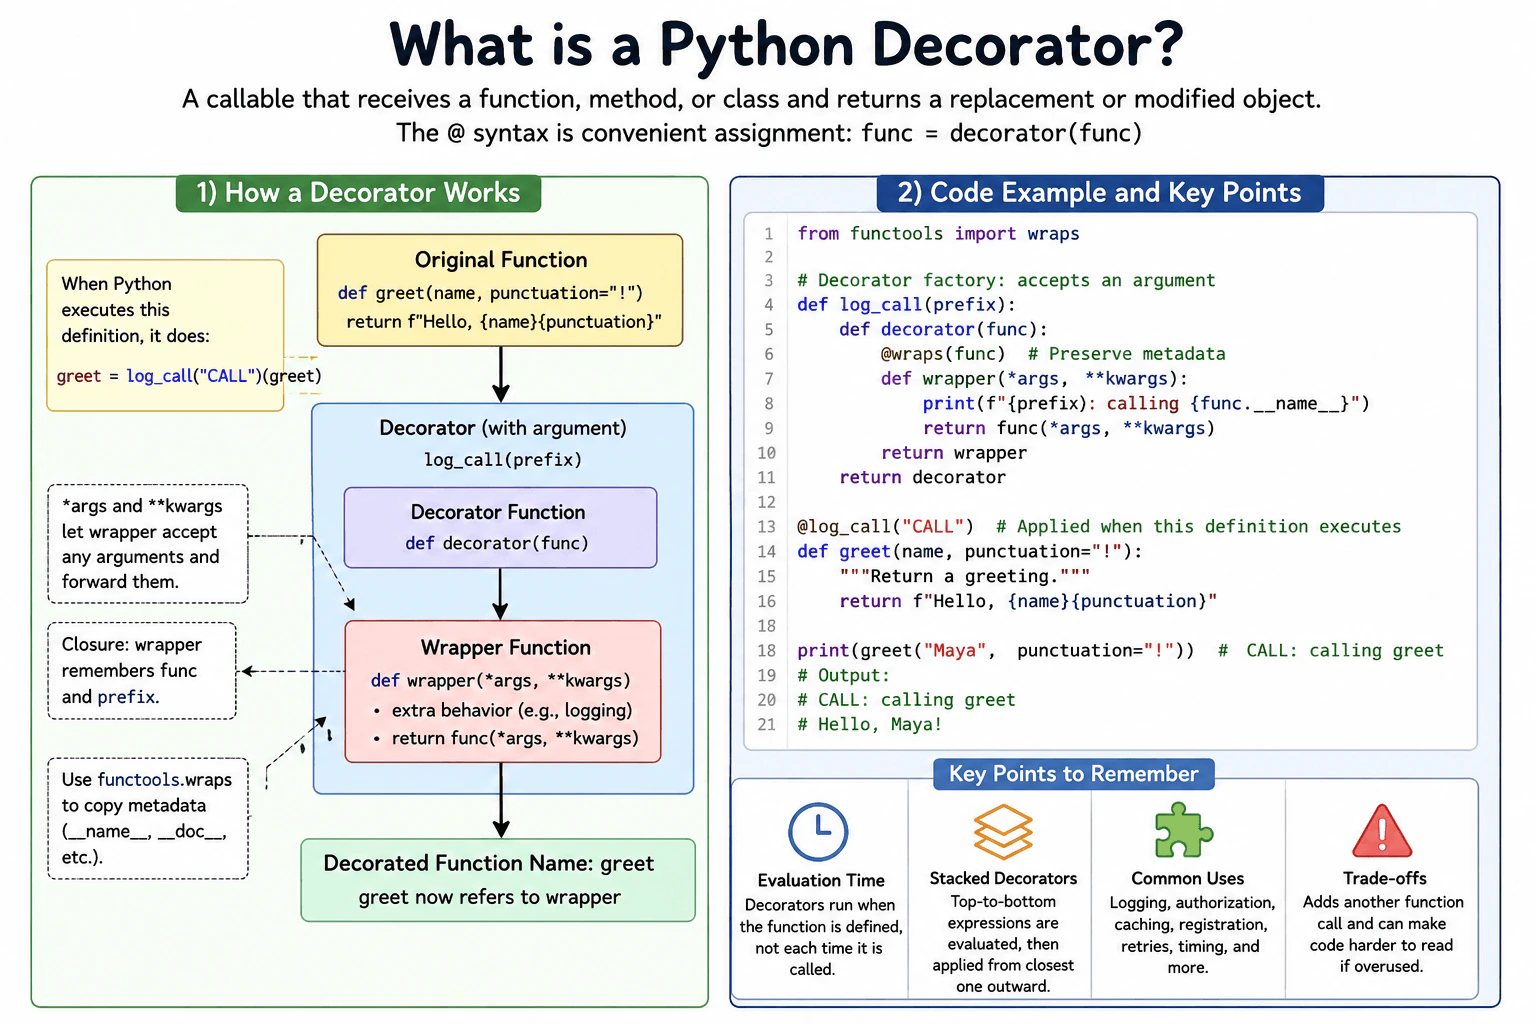Click the stacked layers icon above Stacked Decorators
1536x1024 pixels.
1003,832
